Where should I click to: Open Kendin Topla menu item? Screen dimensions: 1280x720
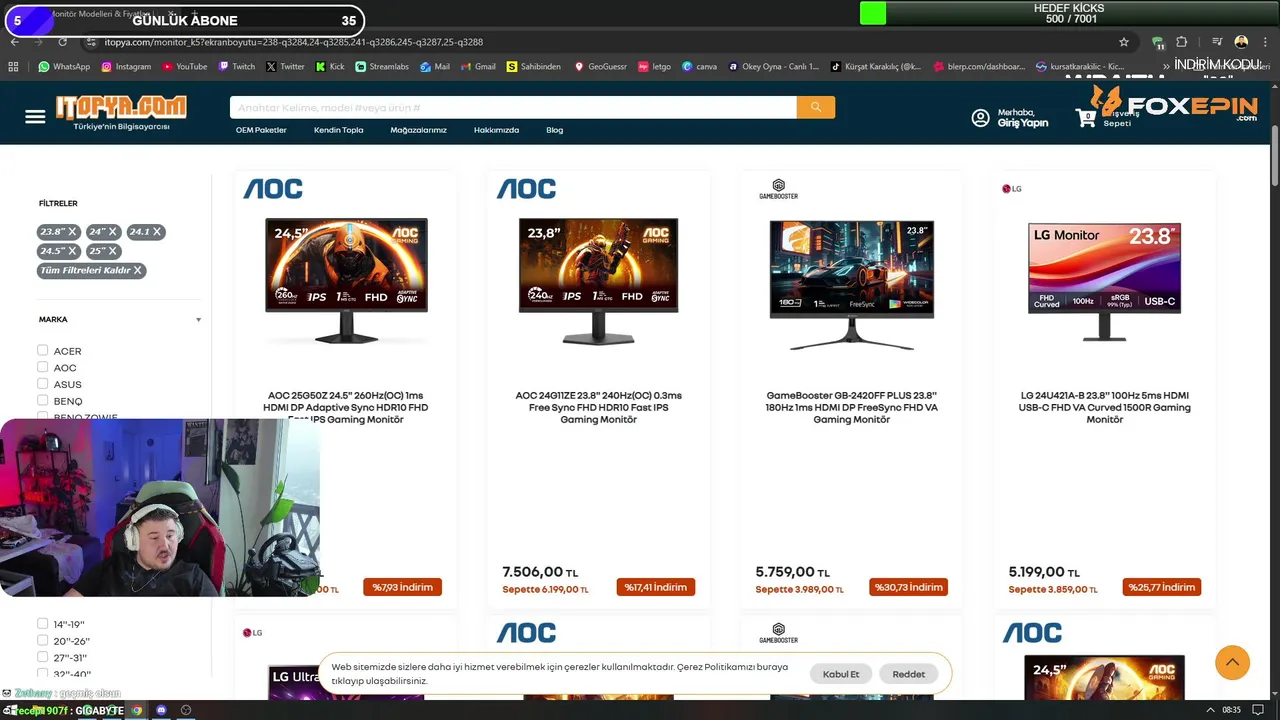[339, 130]
